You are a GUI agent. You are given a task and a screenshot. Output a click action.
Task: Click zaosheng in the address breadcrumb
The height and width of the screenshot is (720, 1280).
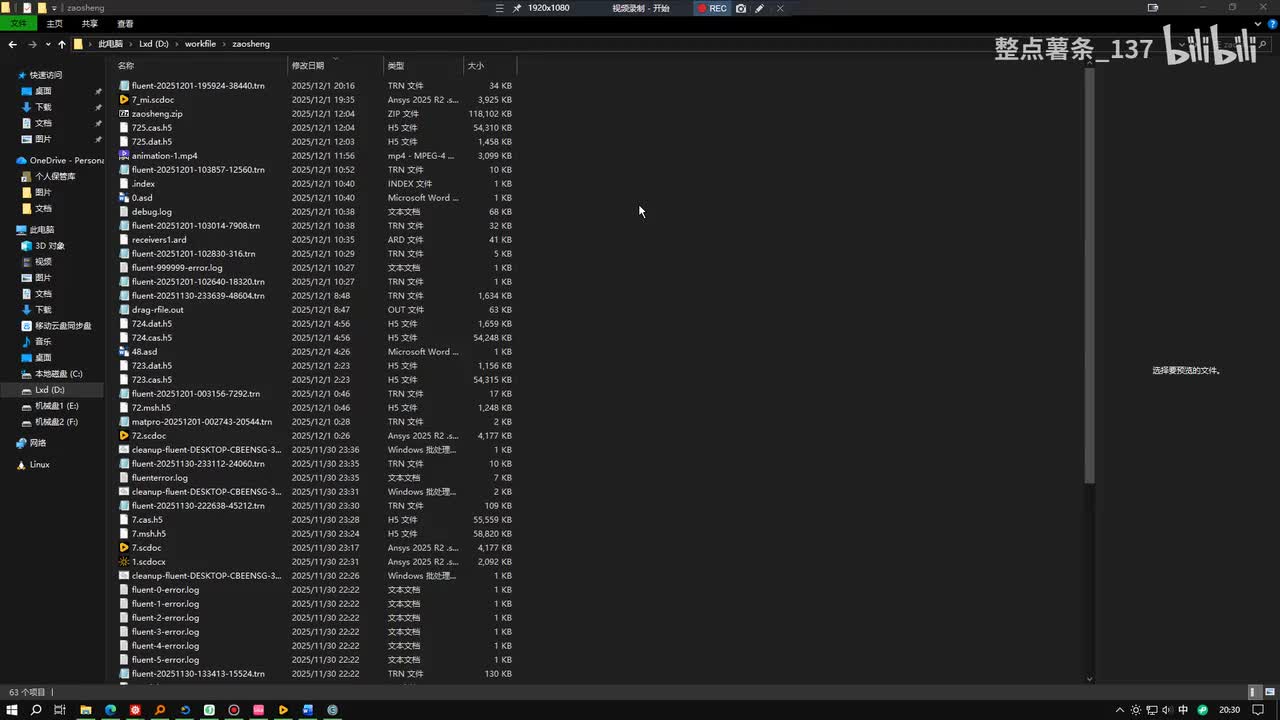251,44
